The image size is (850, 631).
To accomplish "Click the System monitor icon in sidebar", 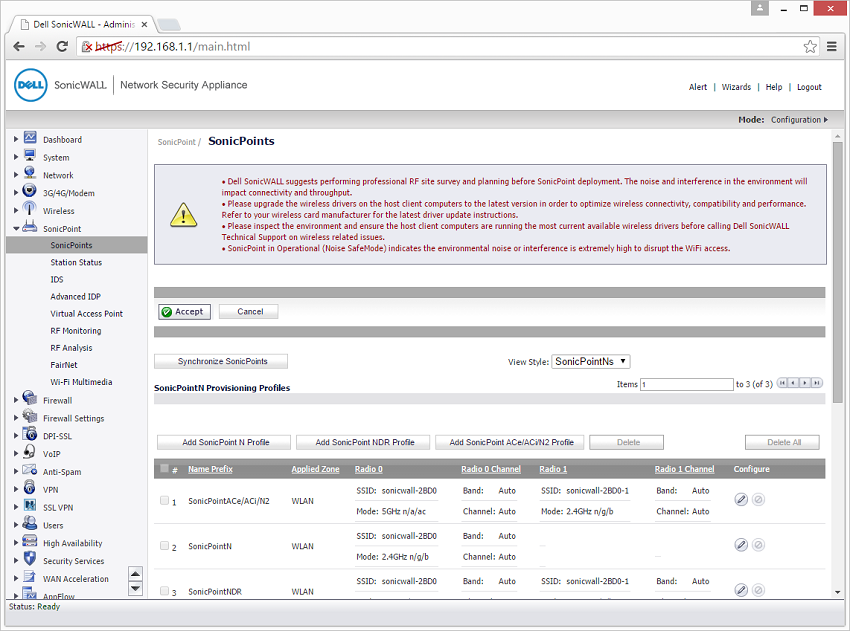I will [x=30, y=156].
